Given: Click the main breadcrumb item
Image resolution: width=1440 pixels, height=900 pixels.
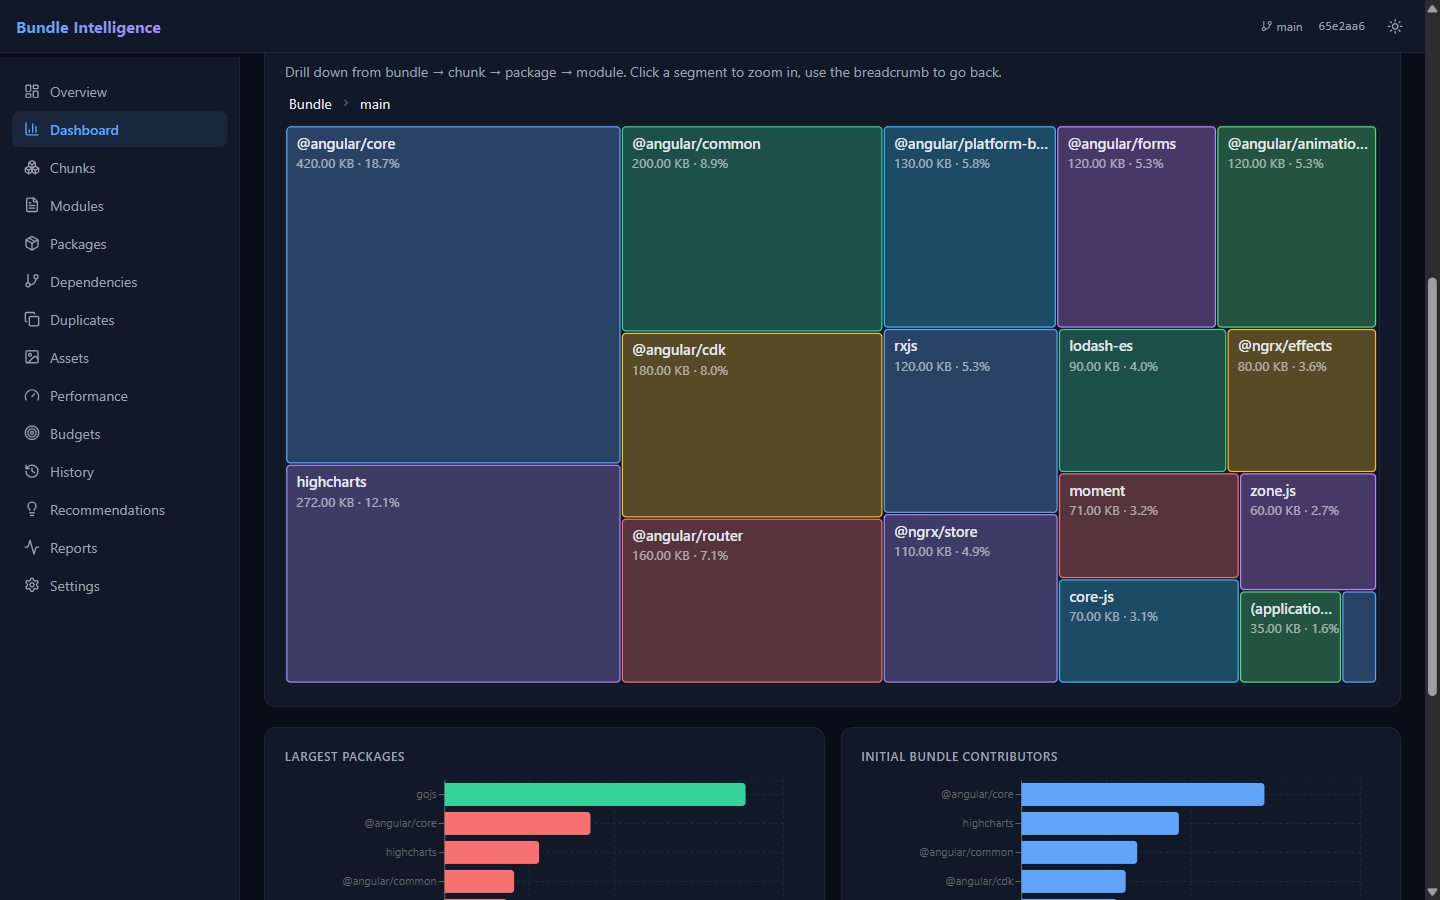Looking at the screenshot, I should (x=375, y=104).
